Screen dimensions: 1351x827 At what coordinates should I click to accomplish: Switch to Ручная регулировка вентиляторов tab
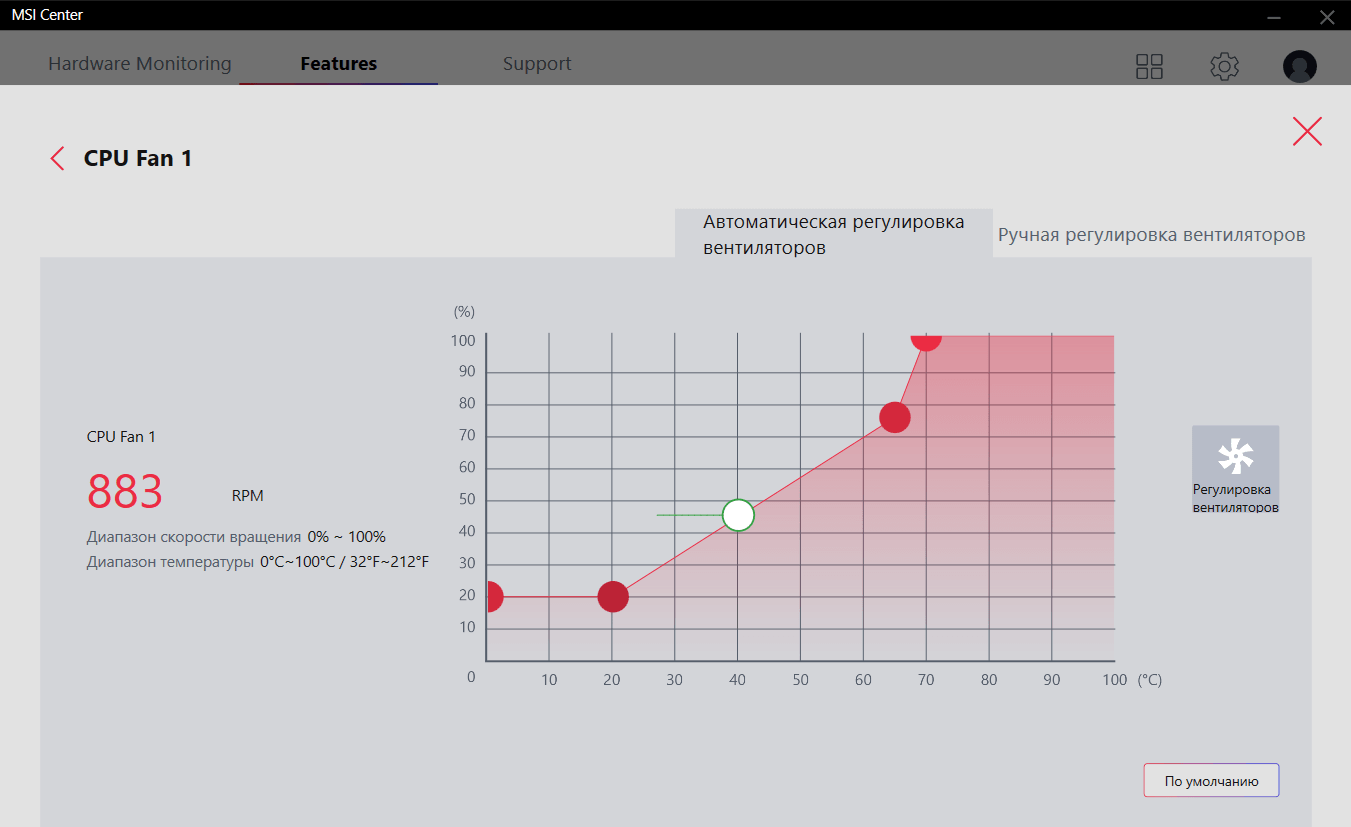pos(1151,235)
